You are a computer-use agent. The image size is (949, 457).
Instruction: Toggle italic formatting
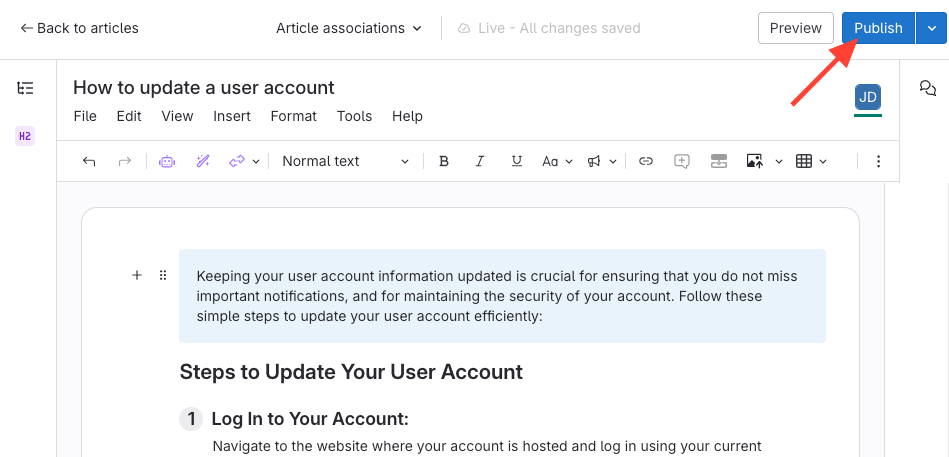[x=480, y=161]
